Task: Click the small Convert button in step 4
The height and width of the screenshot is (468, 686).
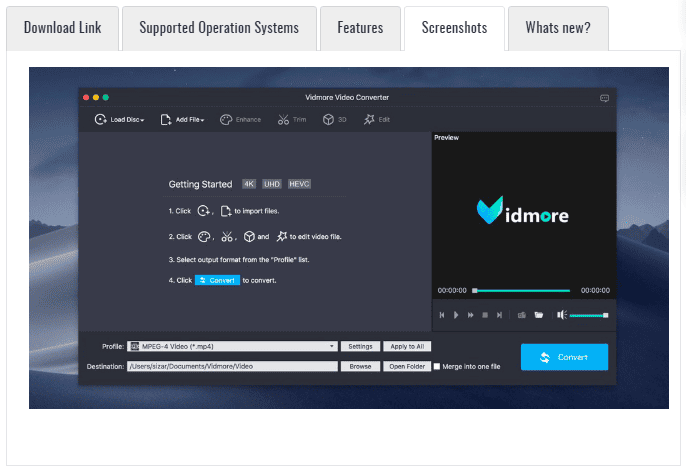Action: 217,280
